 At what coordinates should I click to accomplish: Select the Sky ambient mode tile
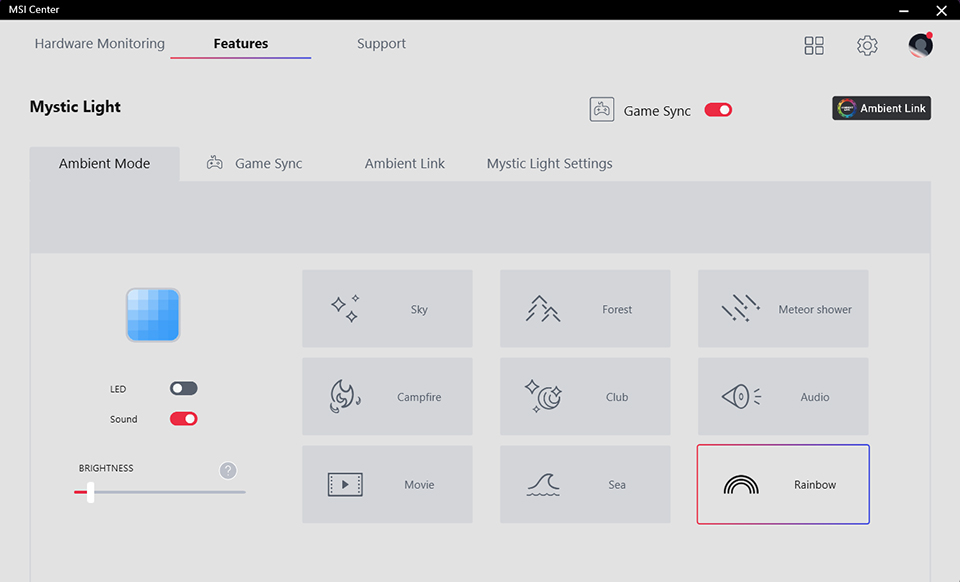387,308
